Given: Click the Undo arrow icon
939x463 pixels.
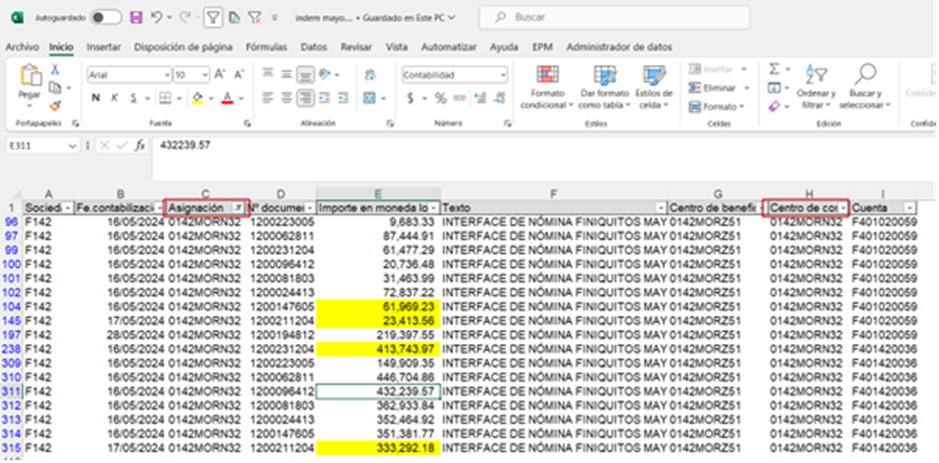Looking at the screenshot, I should pyautogui.click(x=155, y=18).
